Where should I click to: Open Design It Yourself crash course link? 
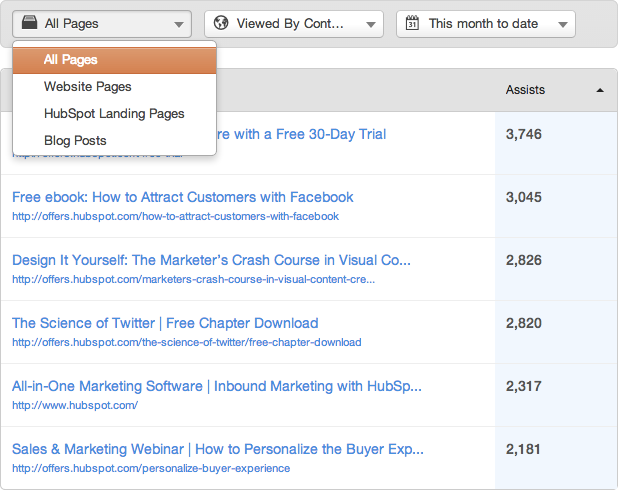(211, 260)
